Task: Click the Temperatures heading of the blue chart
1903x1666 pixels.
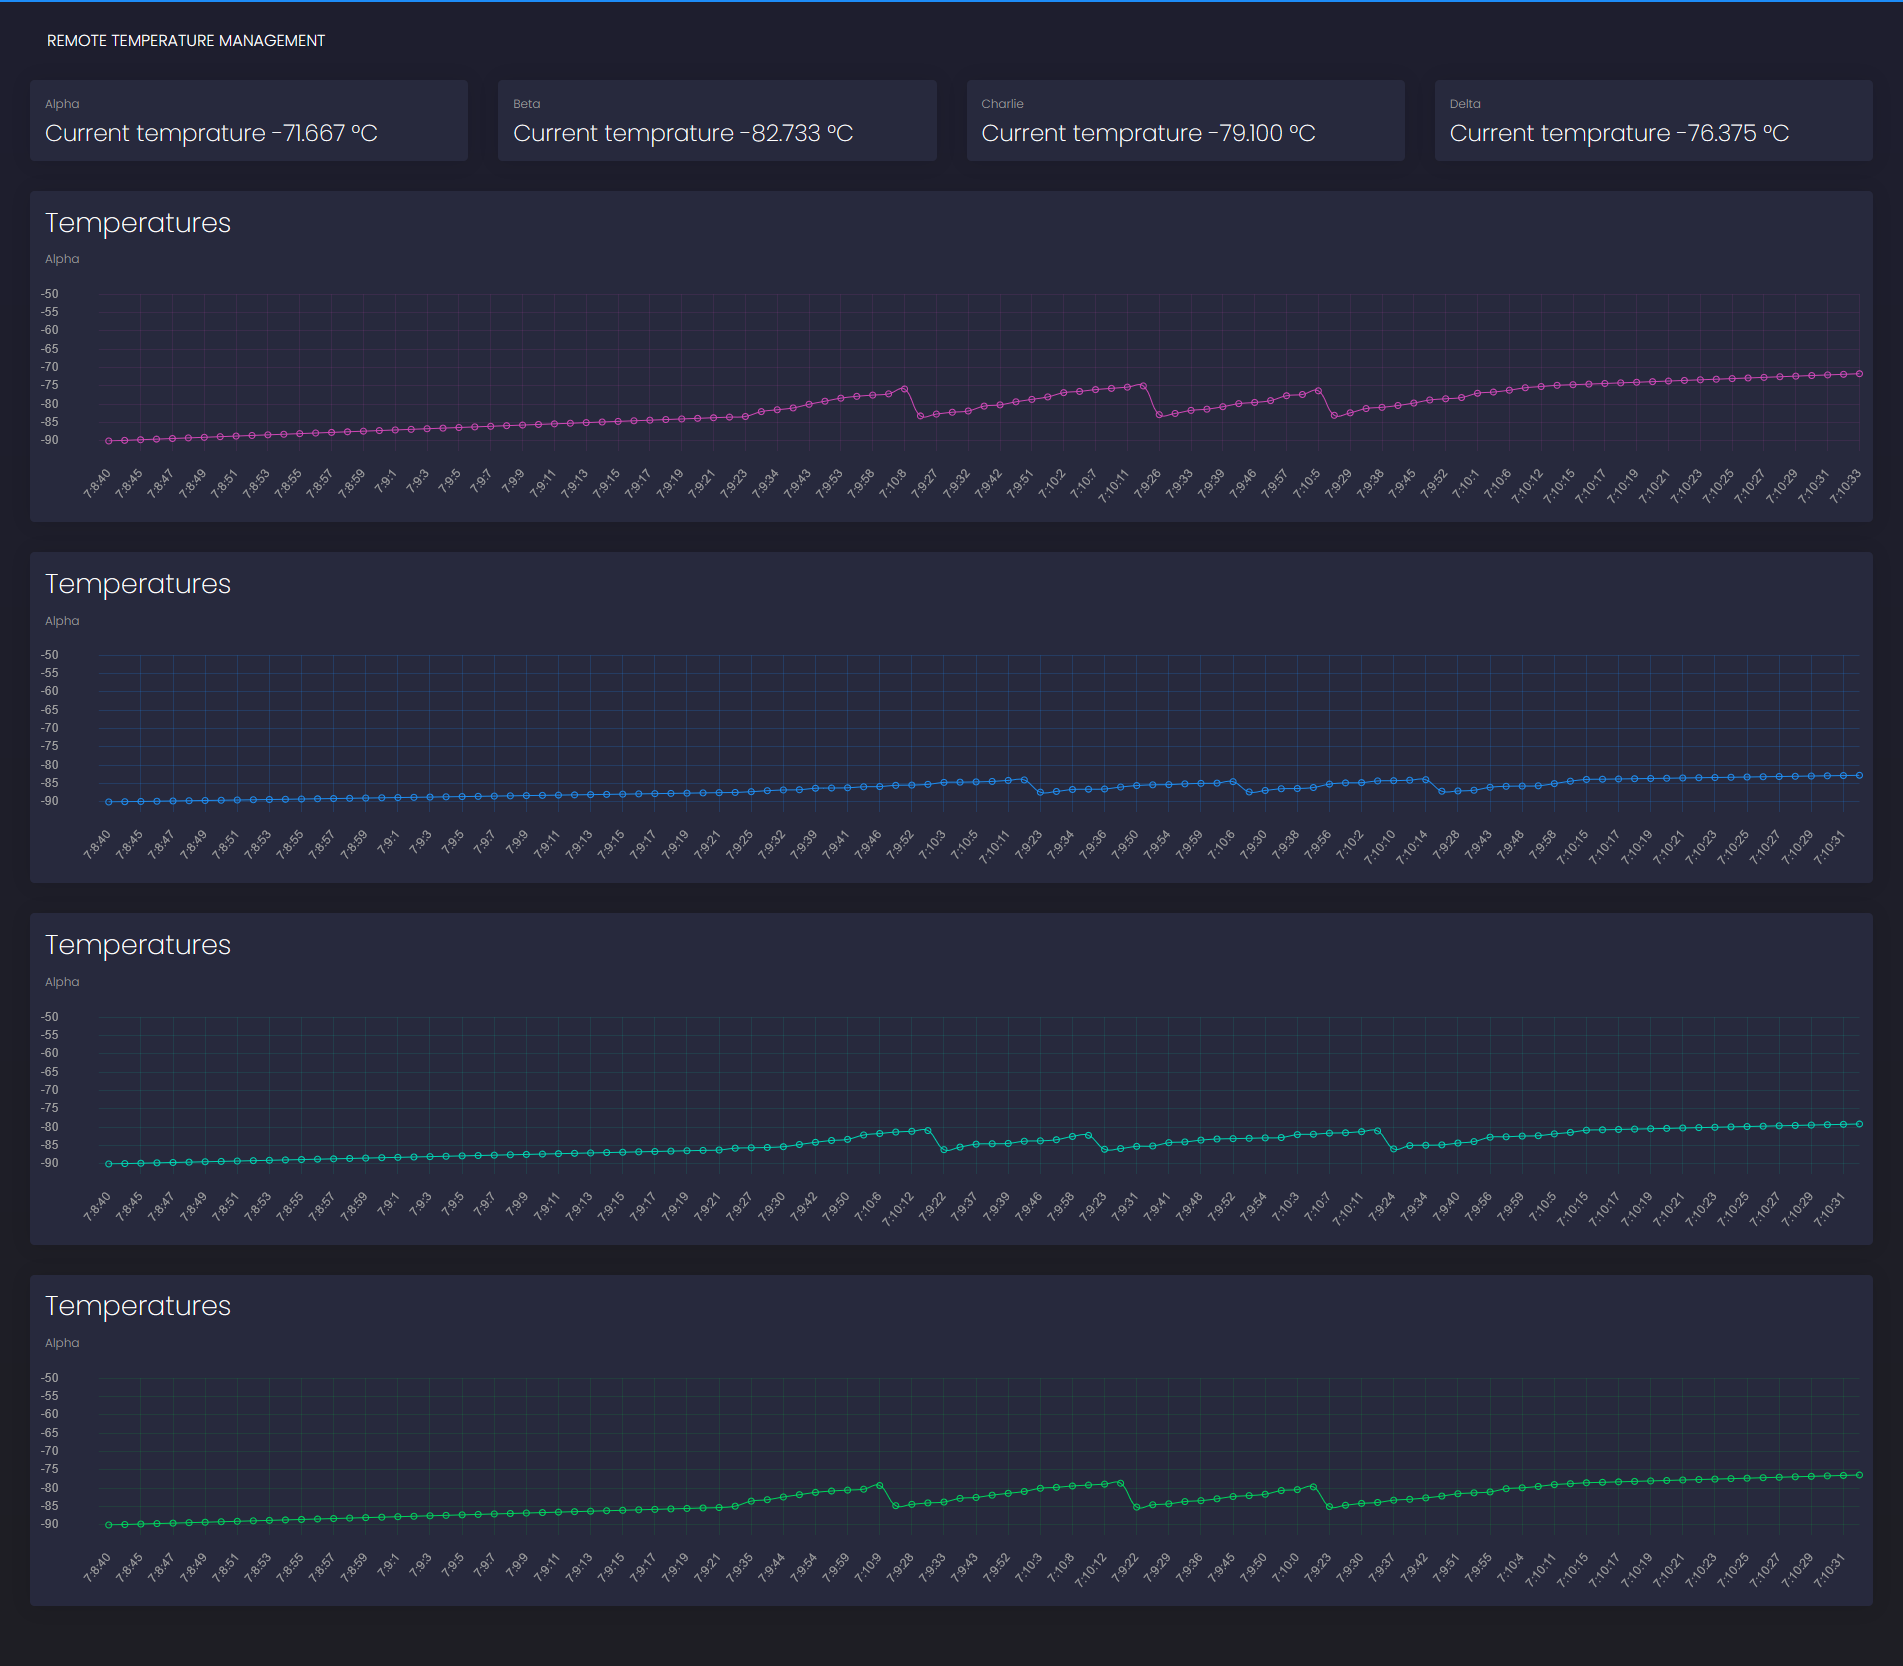Action: 138,584
